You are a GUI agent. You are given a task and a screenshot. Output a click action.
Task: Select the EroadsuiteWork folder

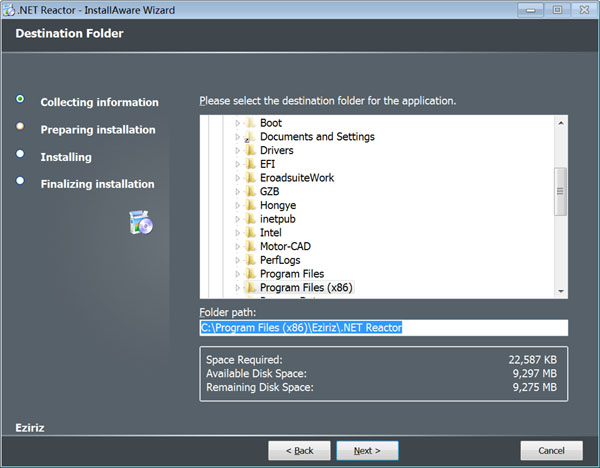click(297, 178)
